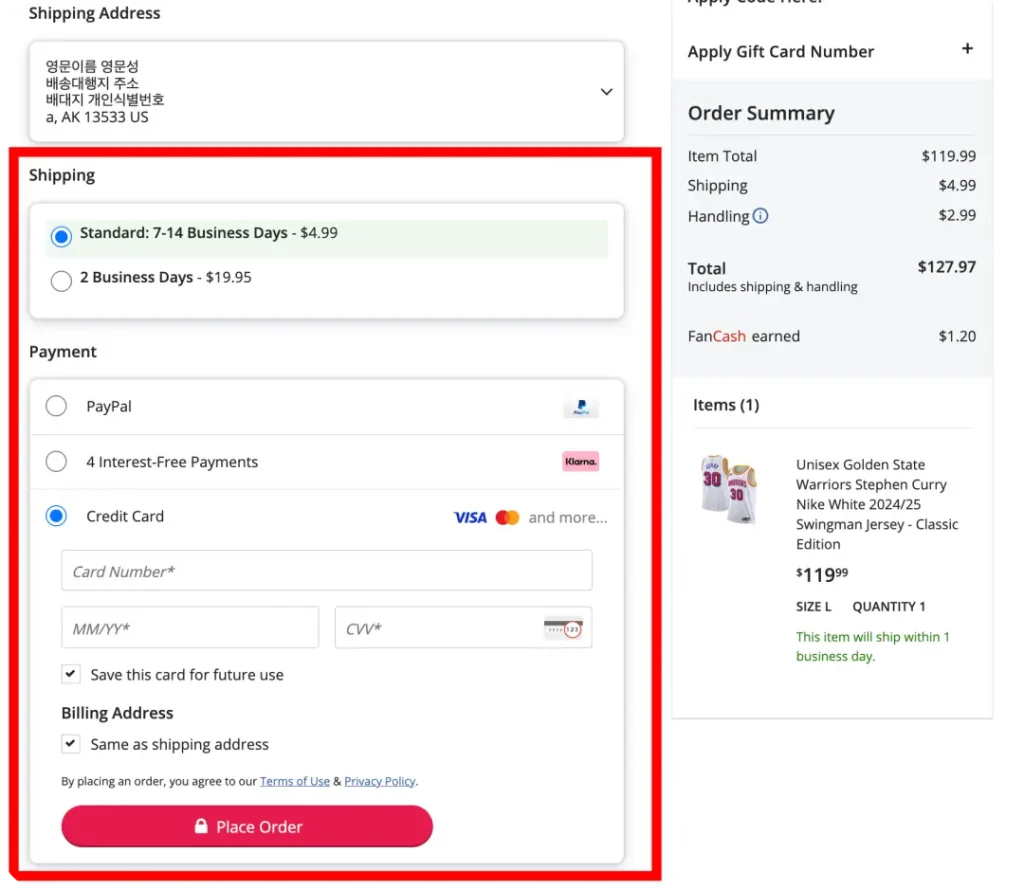Click the Mastercard icon next to VISA

[x=507, y=517]
